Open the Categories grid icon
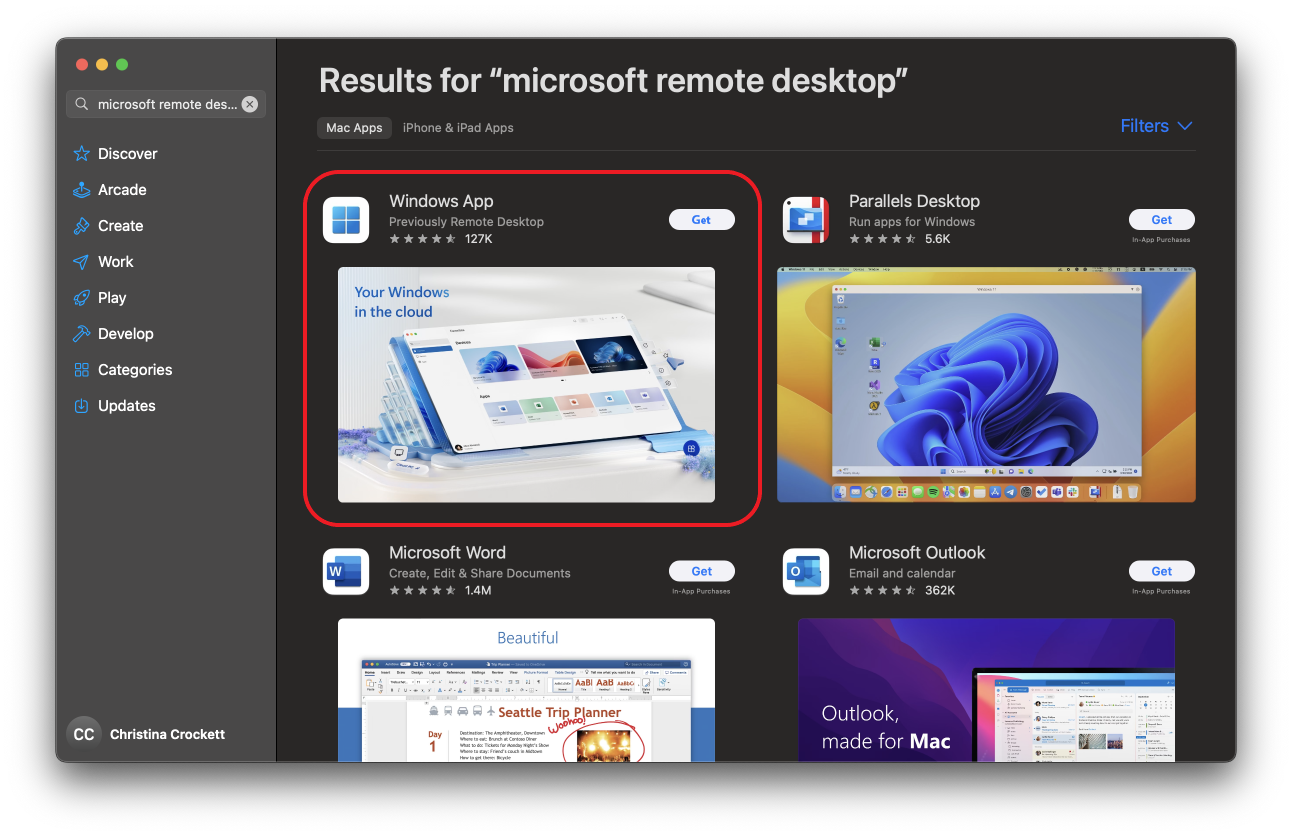1292x836 pixels. click(82, 370)
